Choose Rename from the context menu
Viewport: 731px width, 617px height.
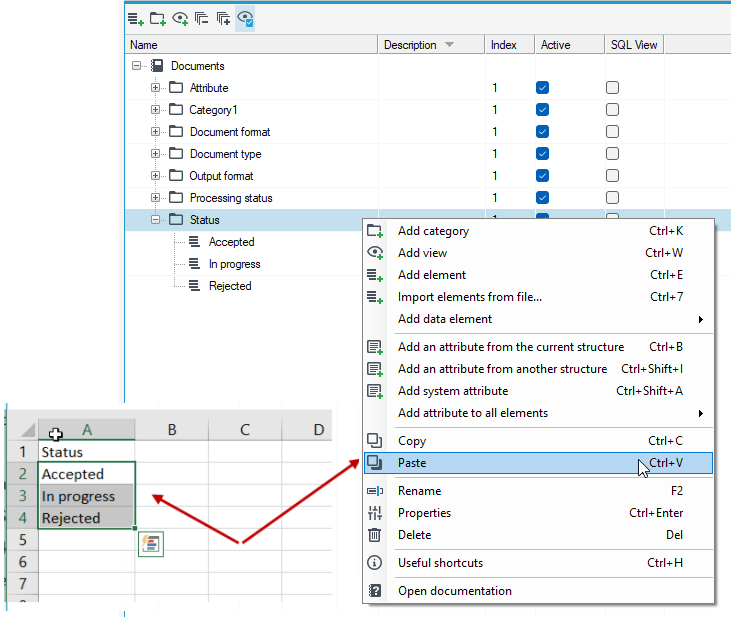(538, 491)
